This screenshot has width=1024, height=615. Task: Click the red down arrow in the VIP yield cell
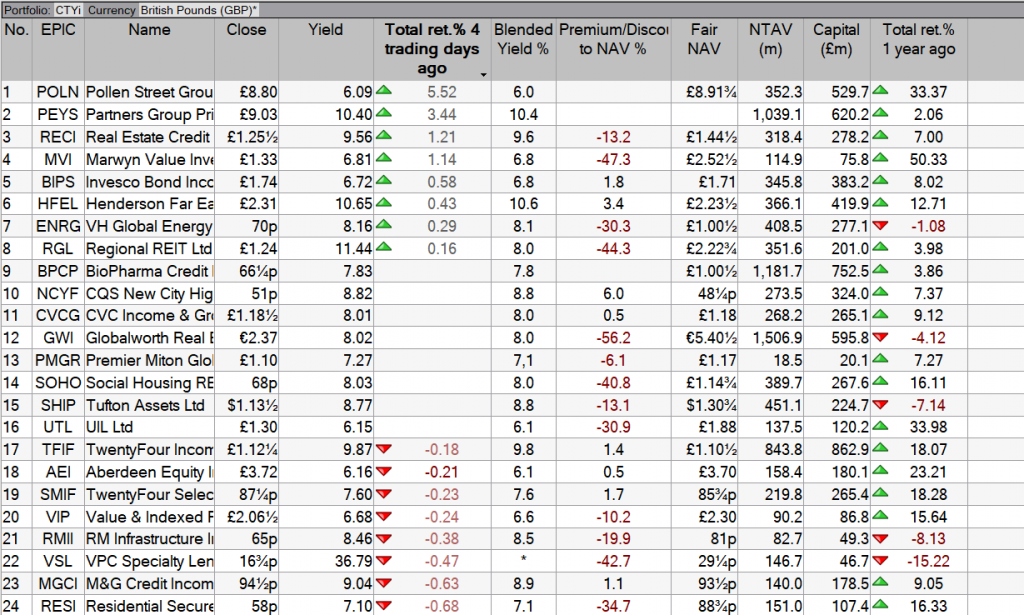coord(384,516)
